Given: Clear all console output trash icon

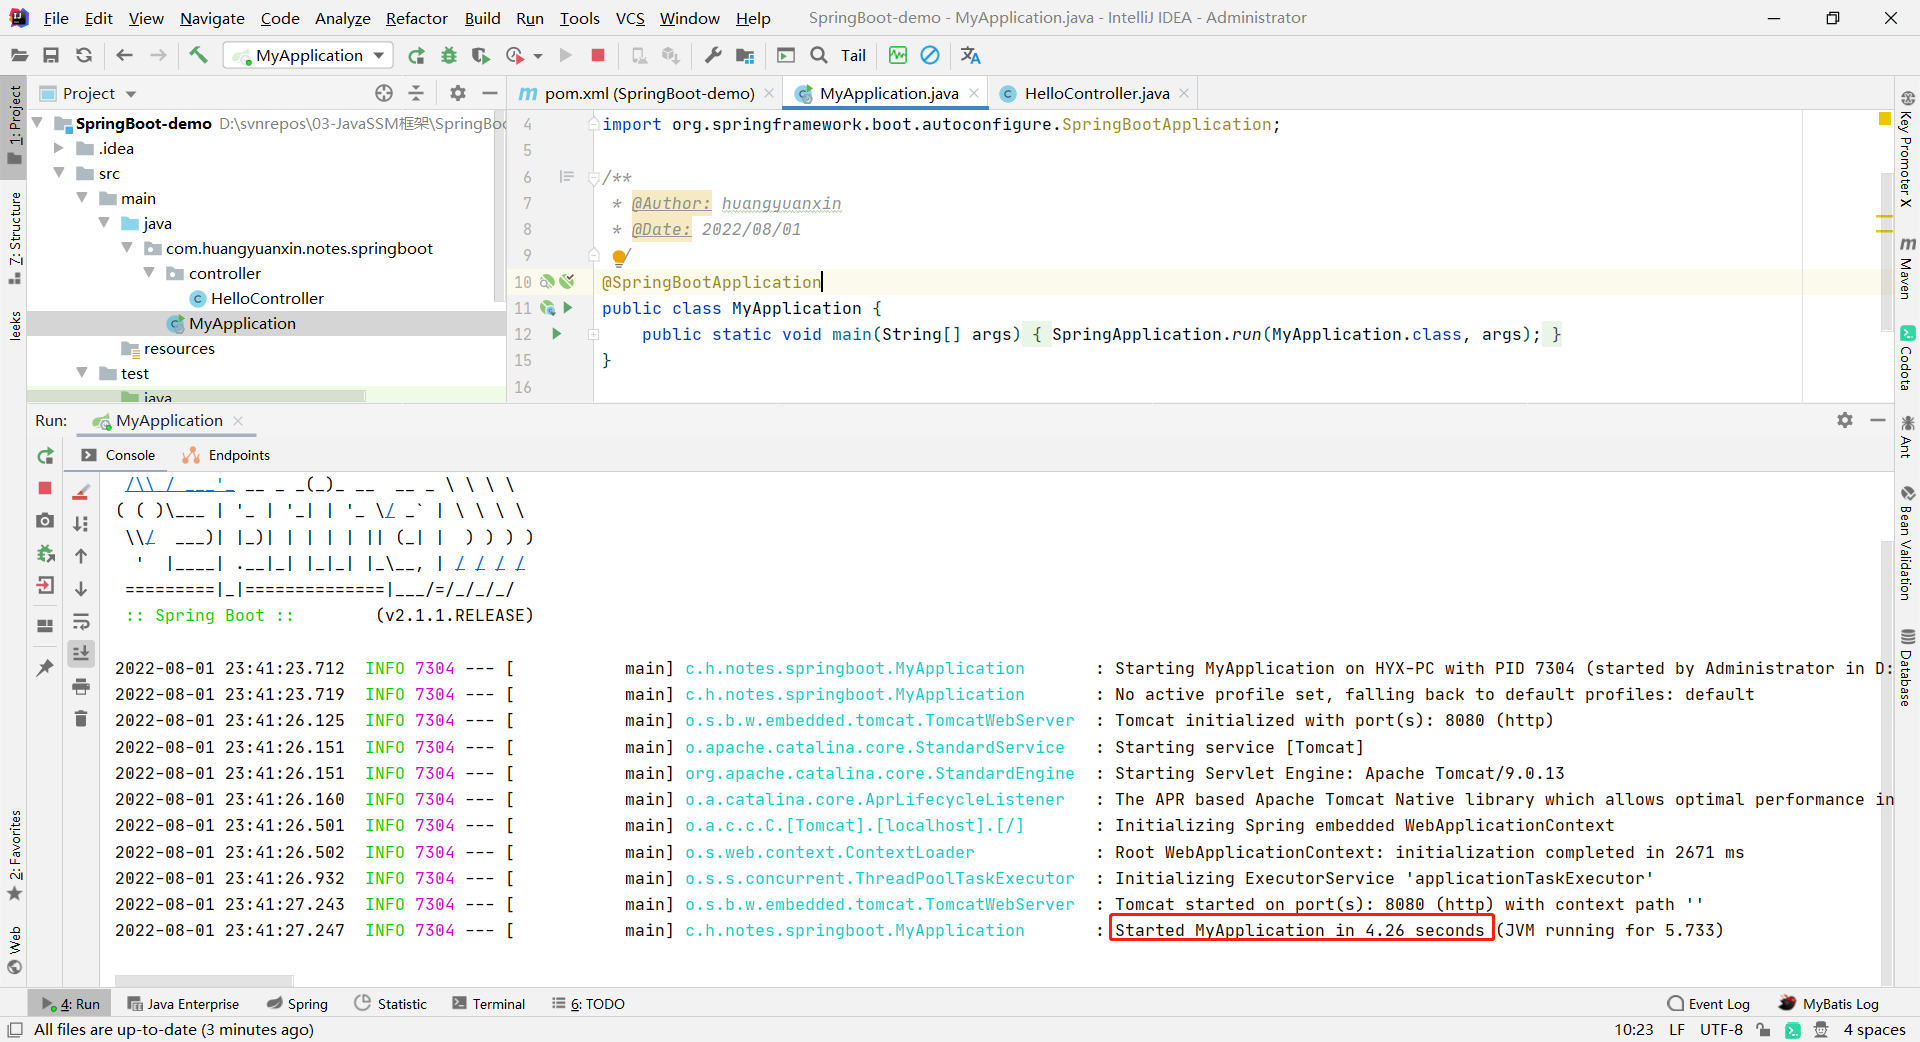Looking at the screenshot, I should click(81, 718).
